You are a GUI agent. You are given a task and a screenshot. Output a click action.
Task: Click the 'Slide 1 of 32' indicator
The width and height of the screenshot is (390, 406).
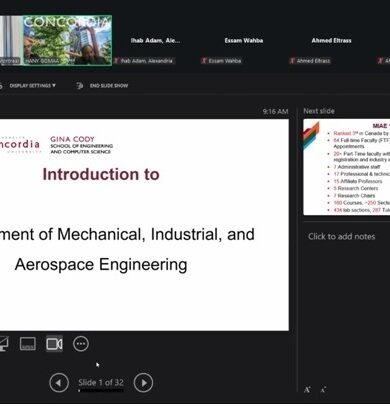(101, 382)
